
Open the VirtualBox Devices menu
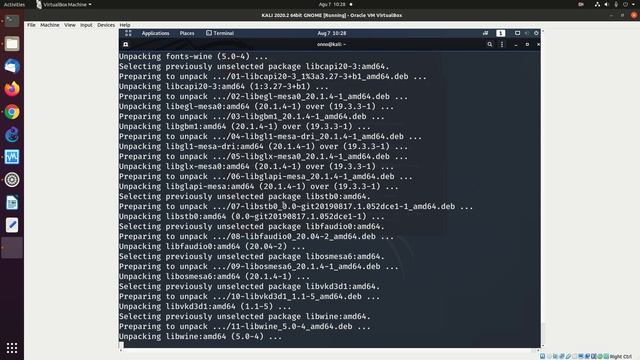tap(106, 25)
